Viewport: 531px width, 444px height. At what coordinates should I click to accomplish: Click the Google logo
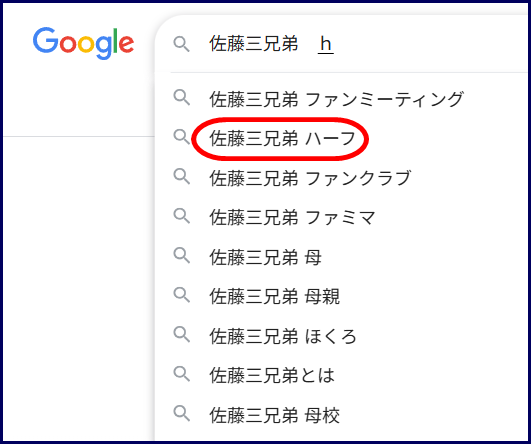(83, 43)
